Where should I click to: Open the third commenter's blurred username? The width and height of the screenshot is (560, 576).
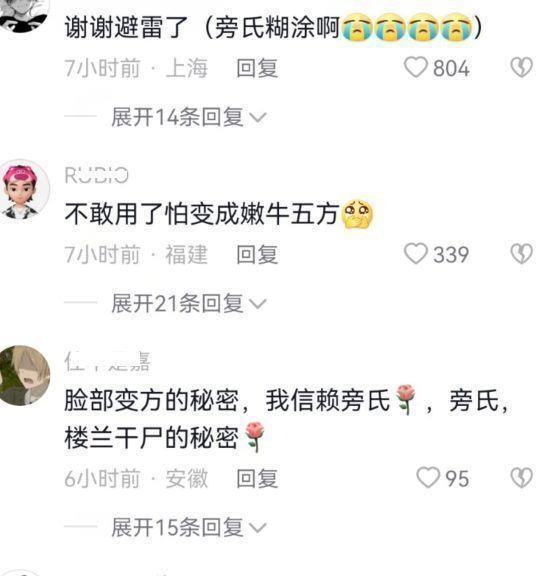[x=107, y=361]
